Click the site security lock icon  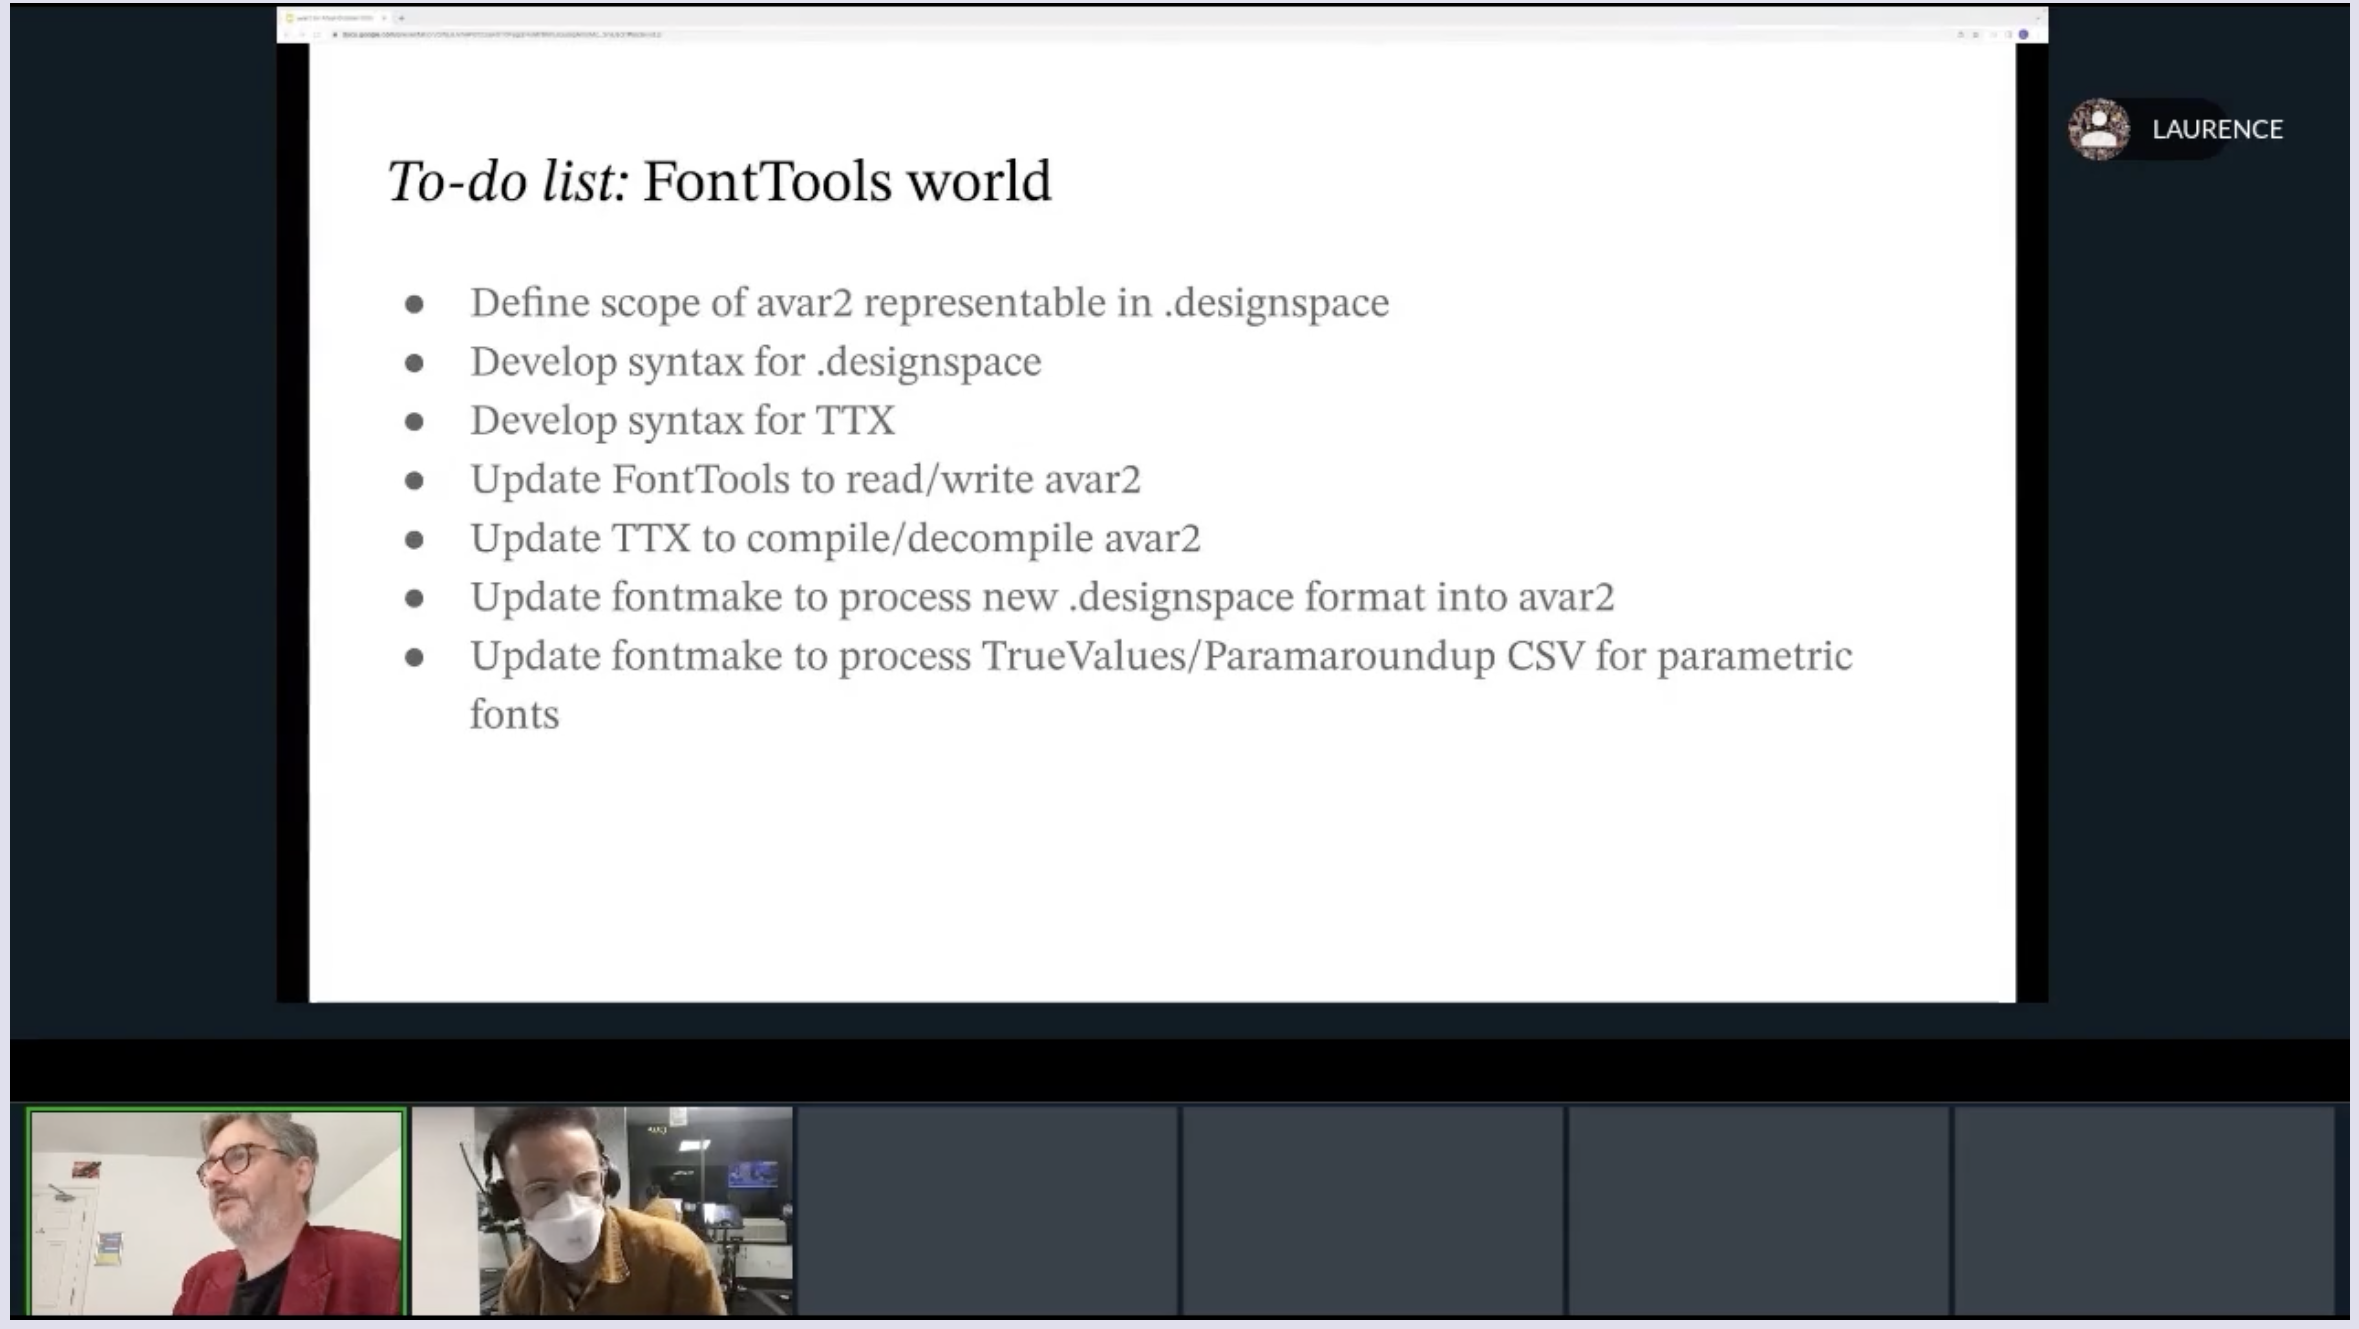pos(335,33)
